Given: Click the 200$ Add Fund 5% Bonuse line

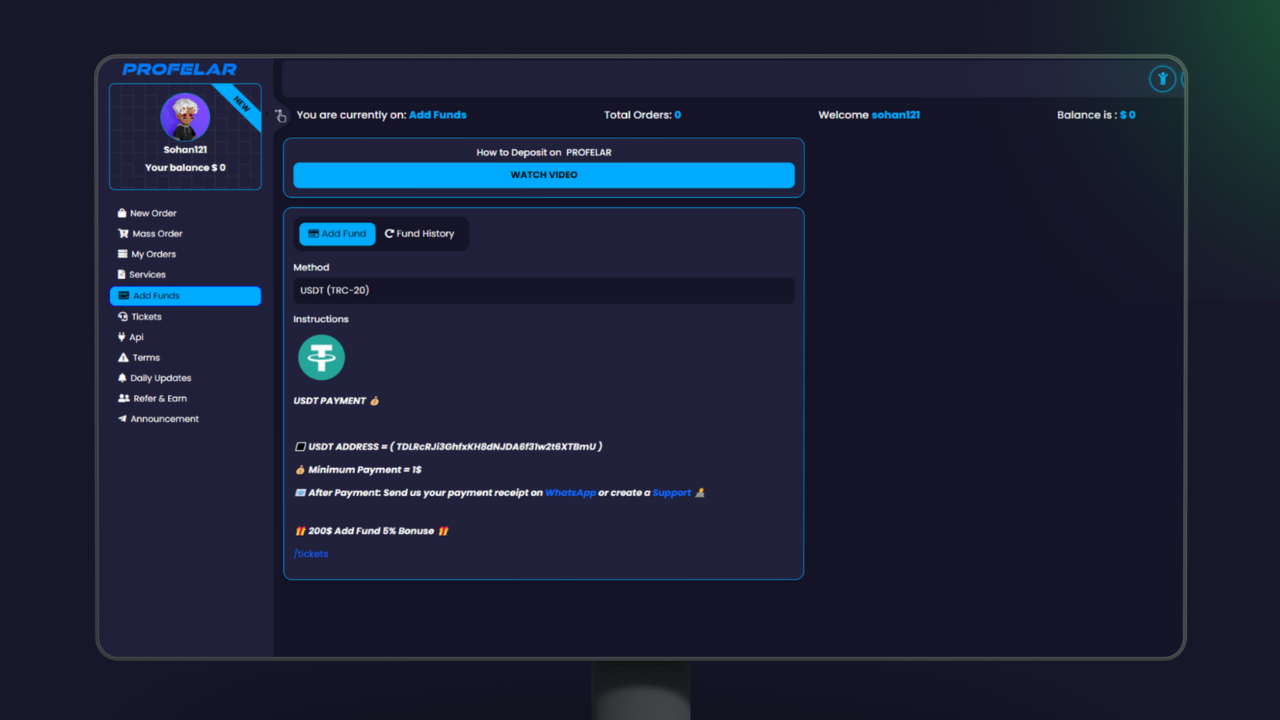Looking at the screenshot, I should (371, 531).
